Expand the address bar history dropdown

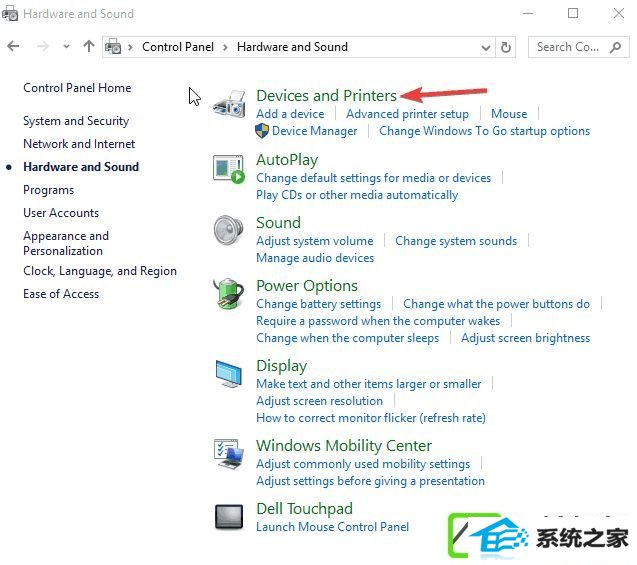point(485,48)
